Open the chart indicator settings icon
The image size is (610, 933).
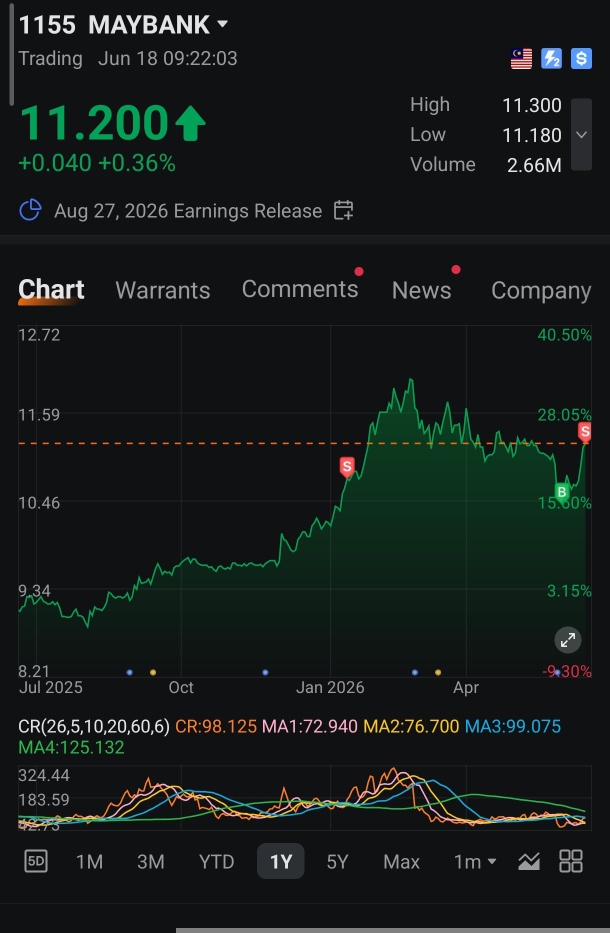coord(529,861)
